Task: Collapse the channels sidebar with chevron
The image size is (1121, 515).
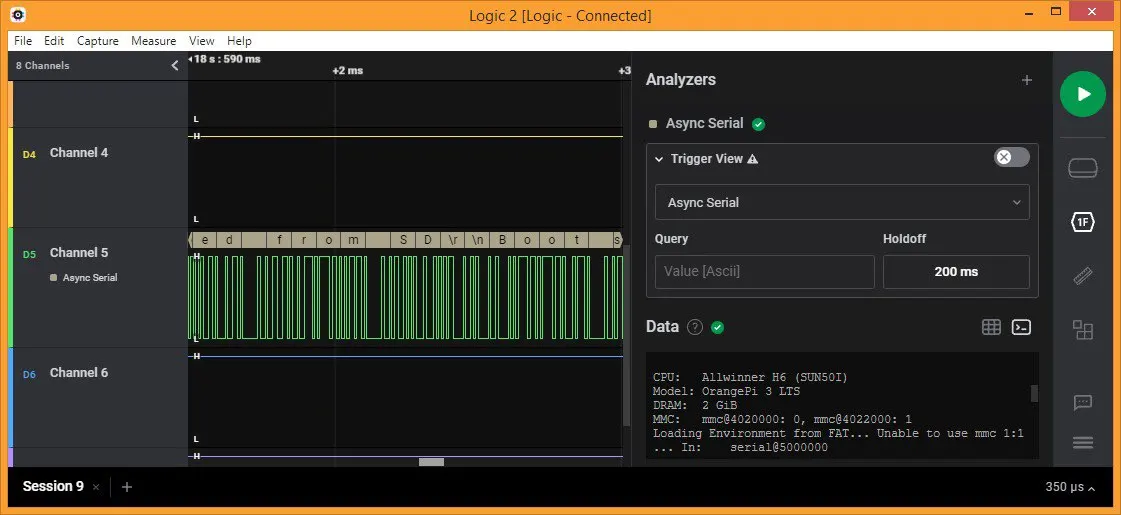Action: (x=175, y=66)
